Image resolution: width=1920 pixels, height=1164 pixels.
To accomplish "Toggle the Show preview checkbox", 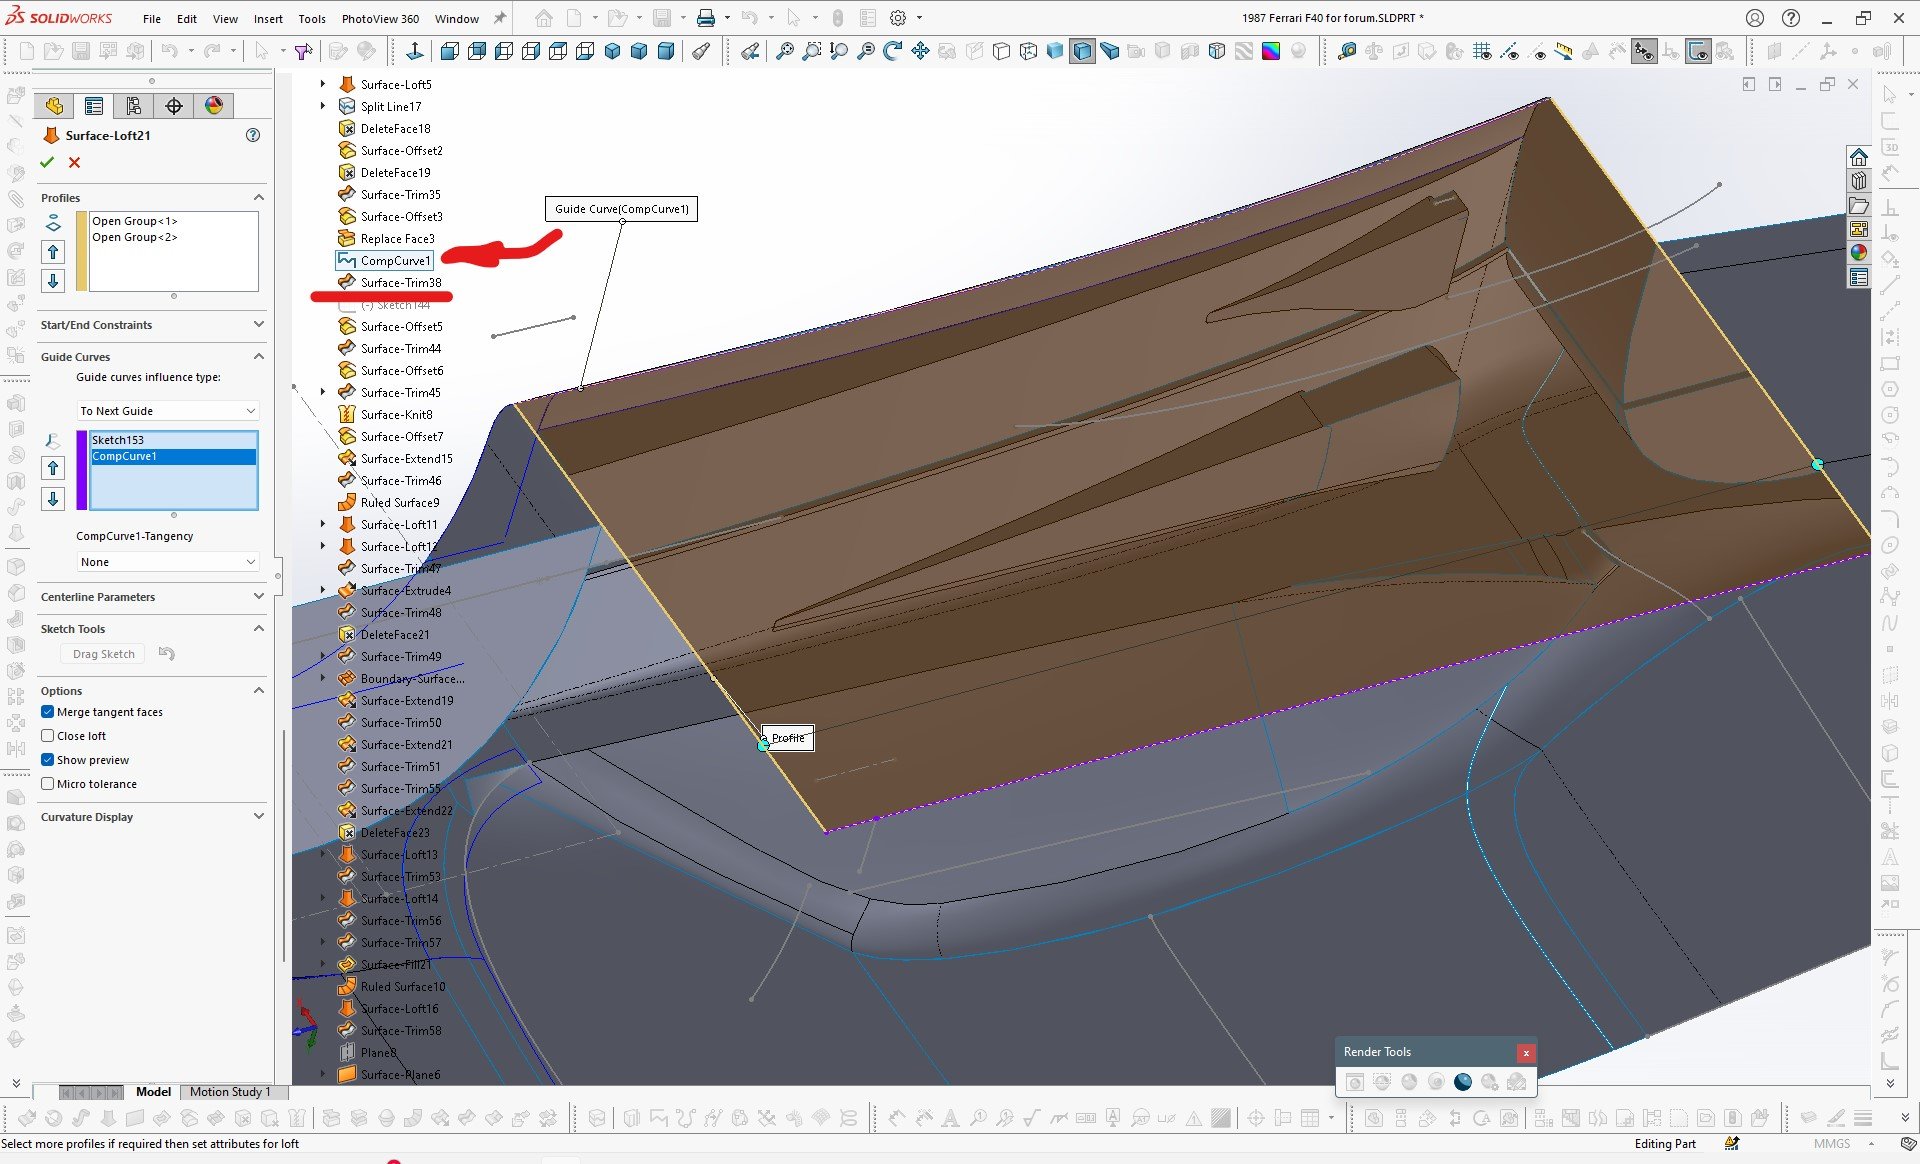I will [47, 760].
